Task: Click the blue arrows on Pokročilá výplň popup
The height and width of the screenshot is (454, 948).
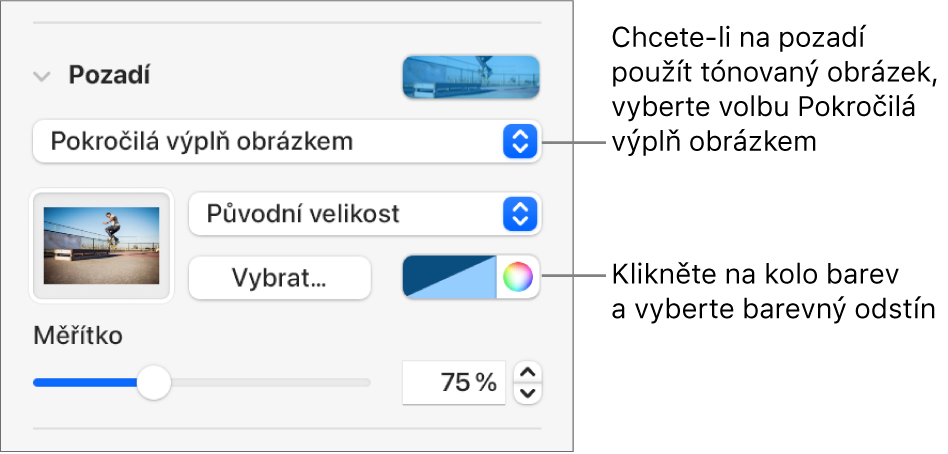Action: click(519, 142)
